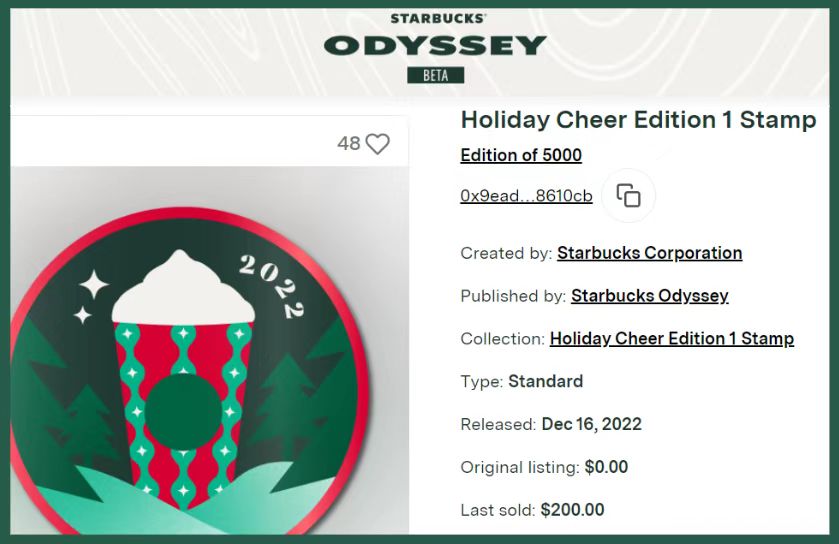Click the BETA badge under the Odyssey logo

coord(436,75)
